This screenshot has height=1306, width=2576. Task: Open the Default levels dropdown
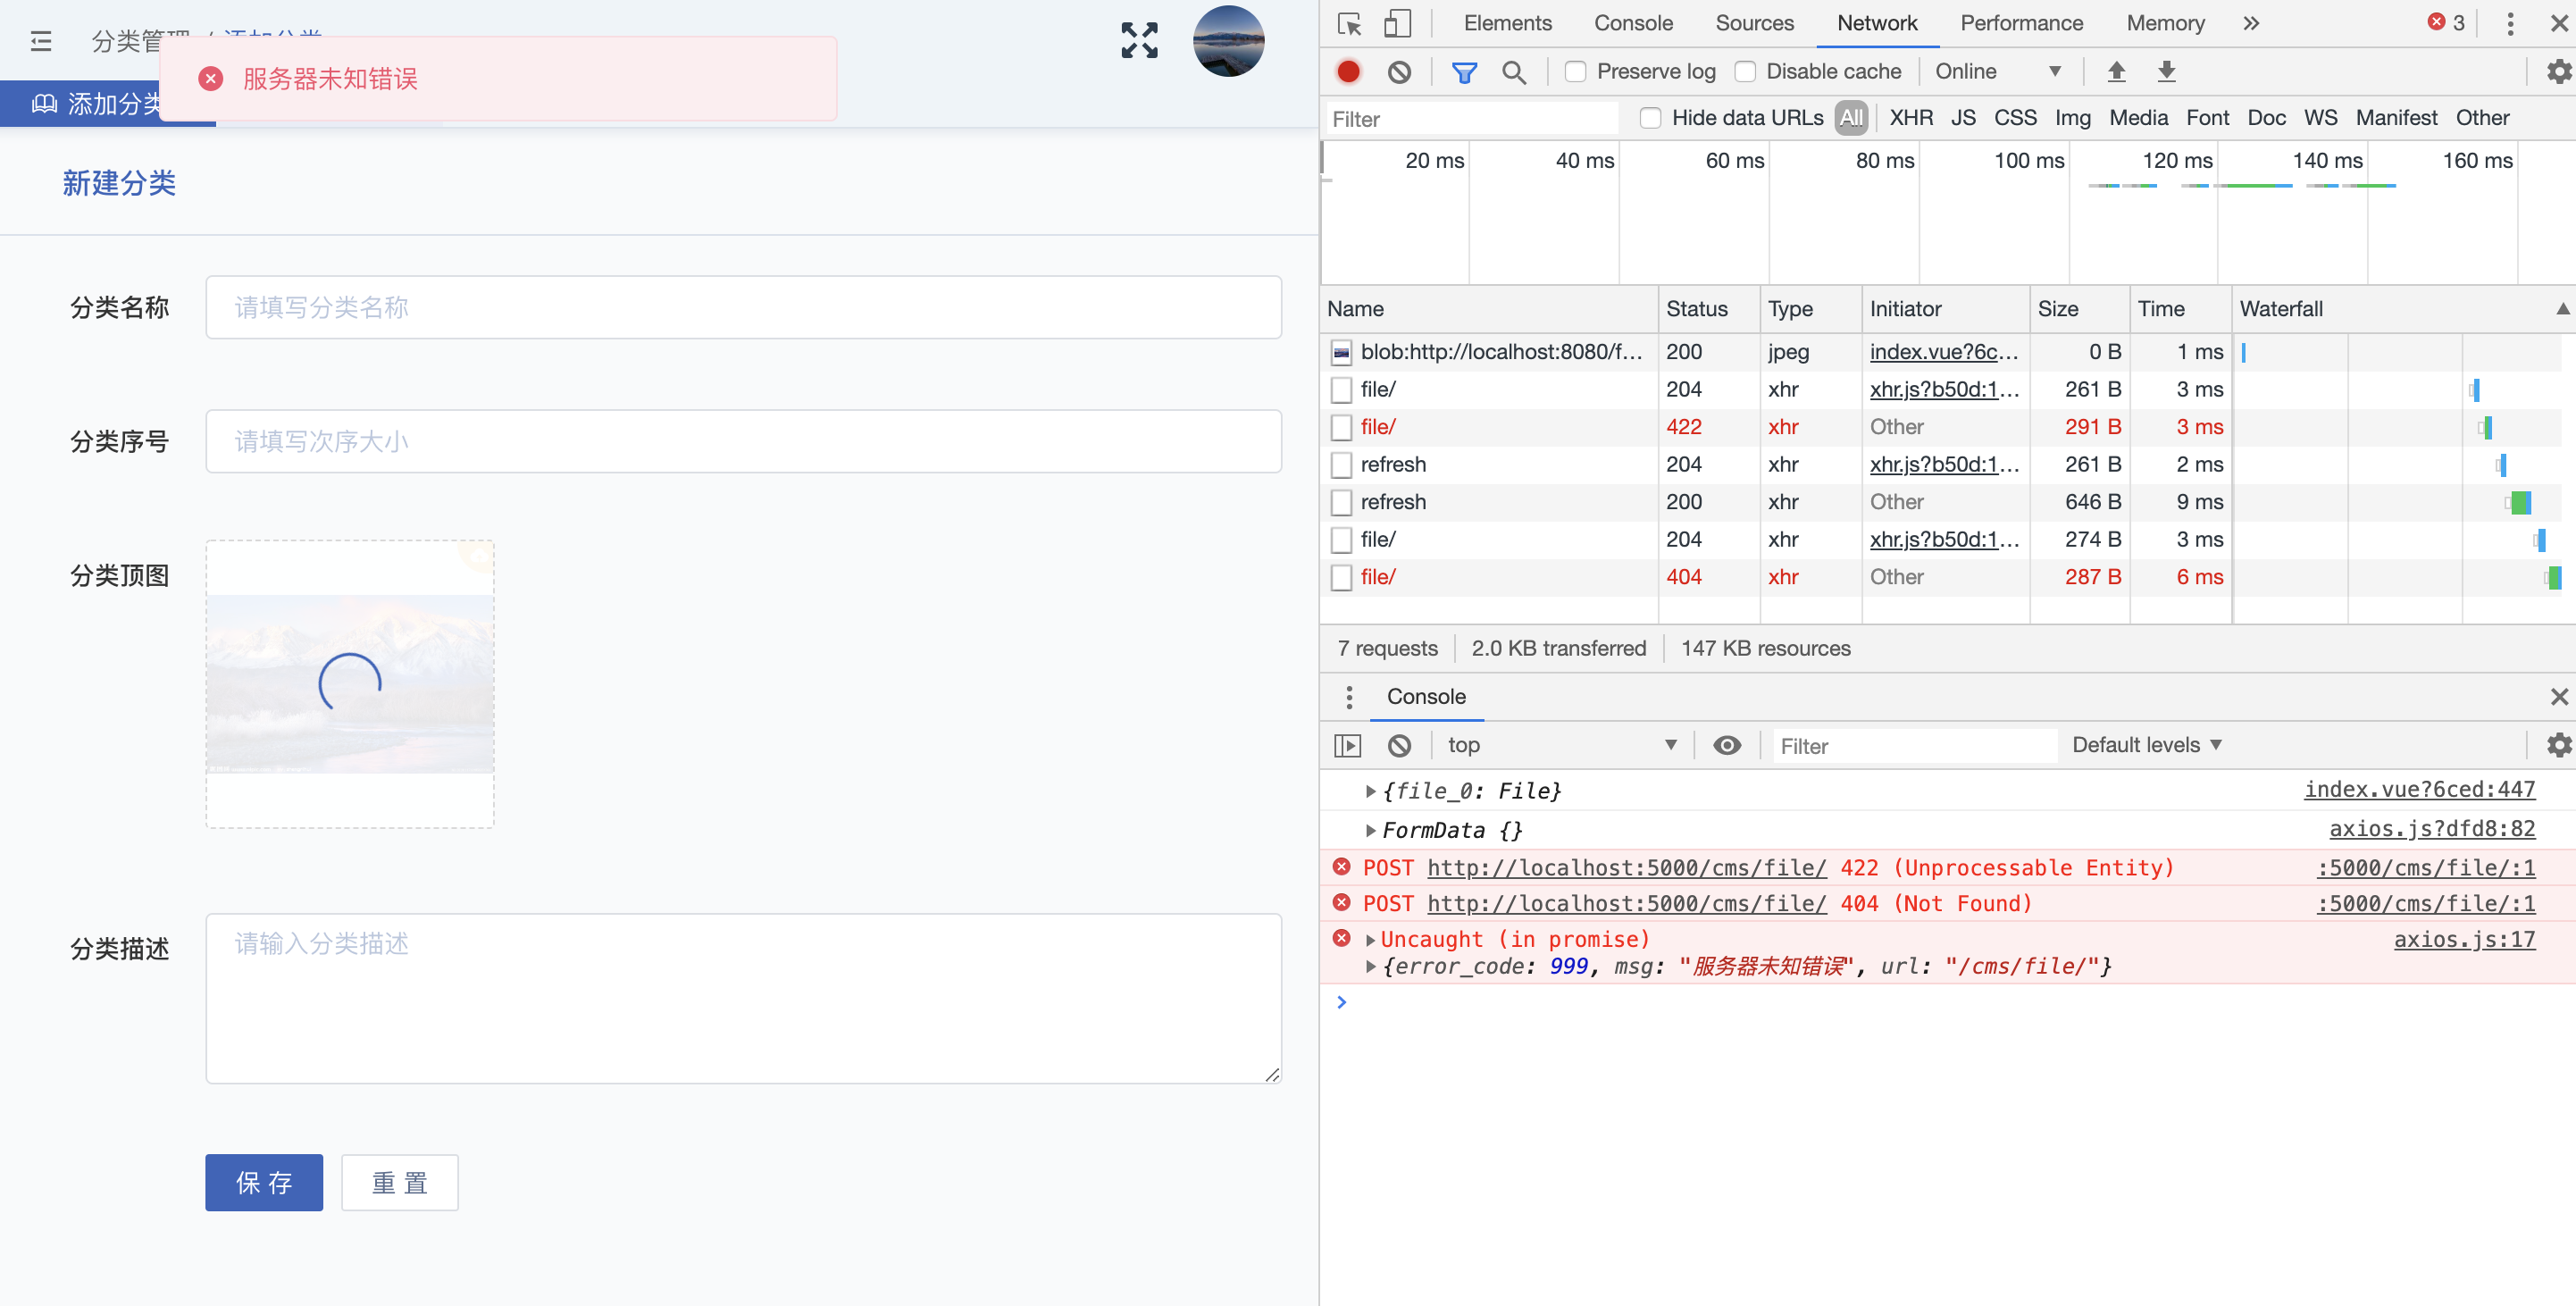click(x=2146, y=744)
